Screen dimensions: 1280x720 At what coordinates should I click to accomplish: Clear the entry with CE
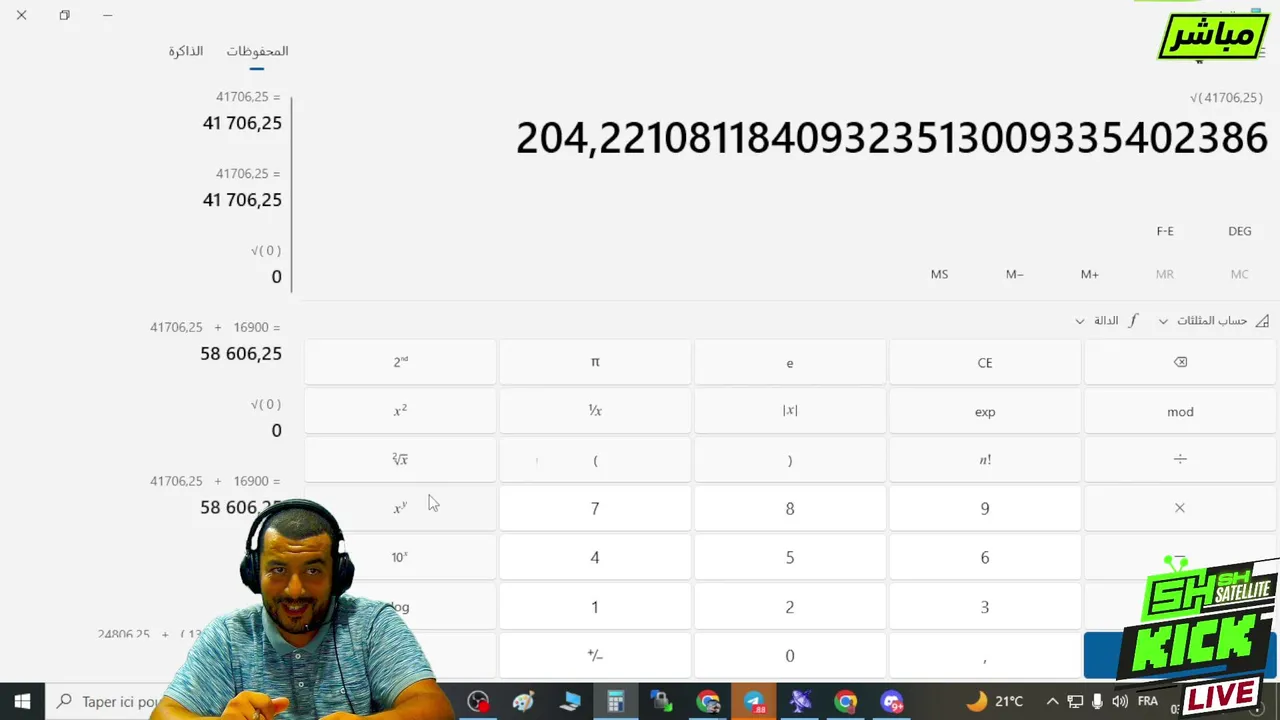pos(985,362)
